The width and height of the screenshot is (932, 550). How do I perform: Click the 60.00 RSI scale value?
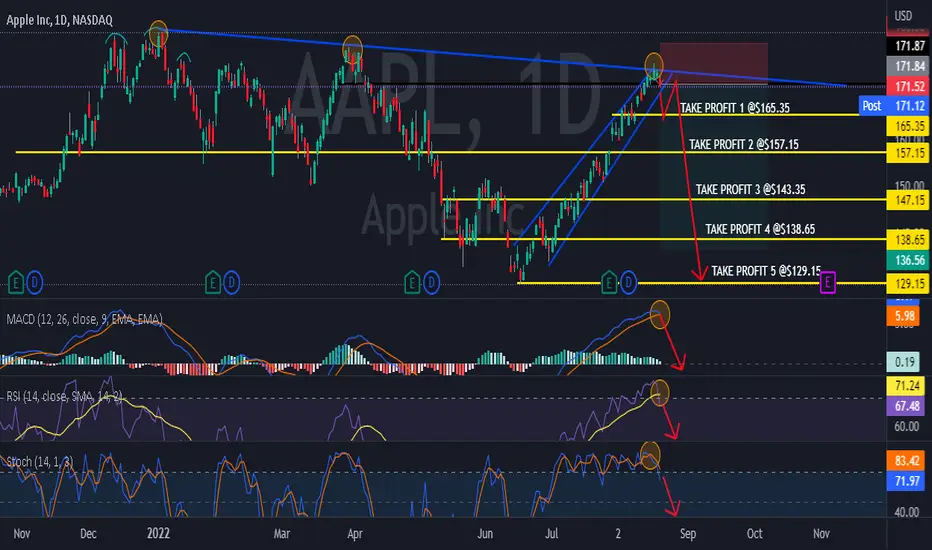pyautogui.click(x=906, y=426)
